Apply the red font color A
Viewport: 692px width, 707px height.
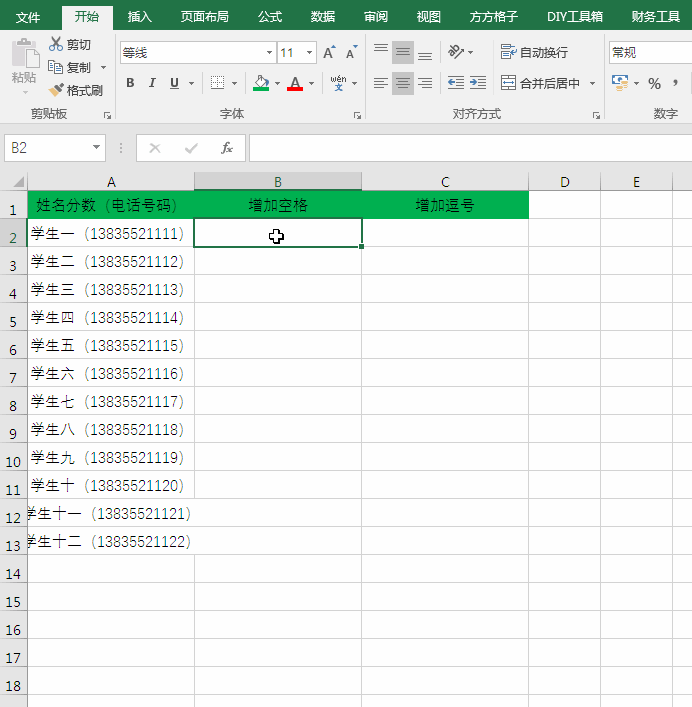point(295,83)
